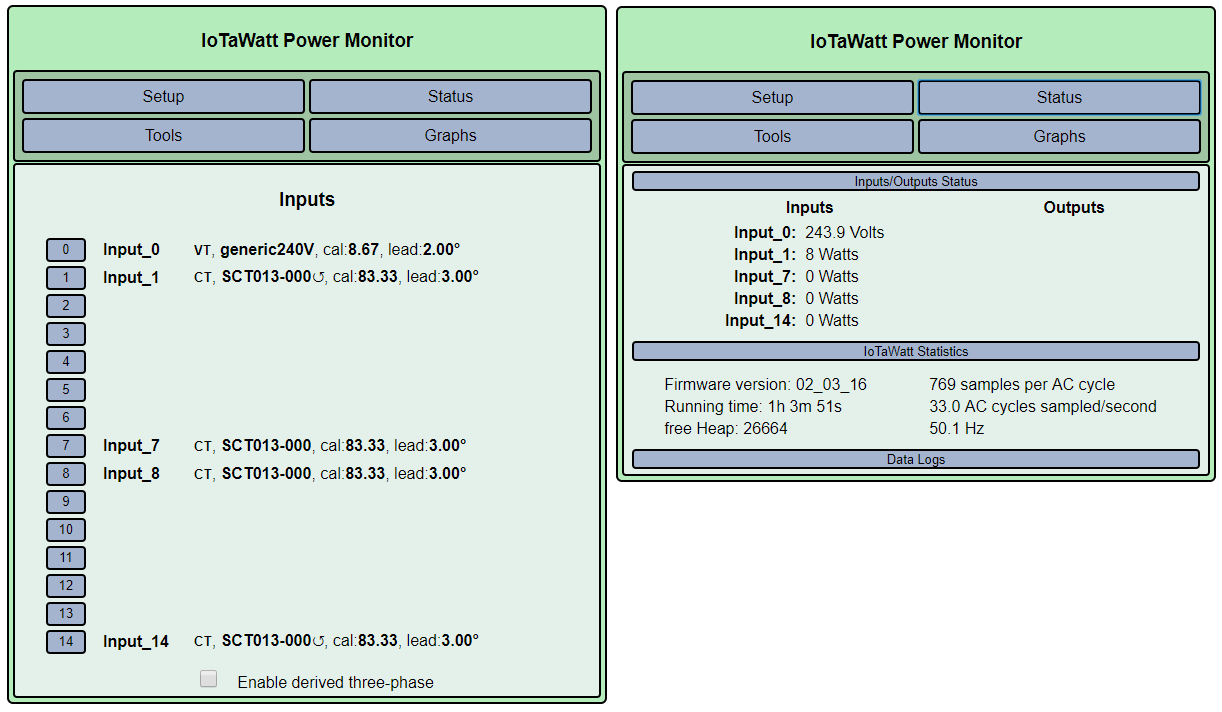1222x712 pixels.
Task: Configure unused input channel 2
Action: coord(66,306)
